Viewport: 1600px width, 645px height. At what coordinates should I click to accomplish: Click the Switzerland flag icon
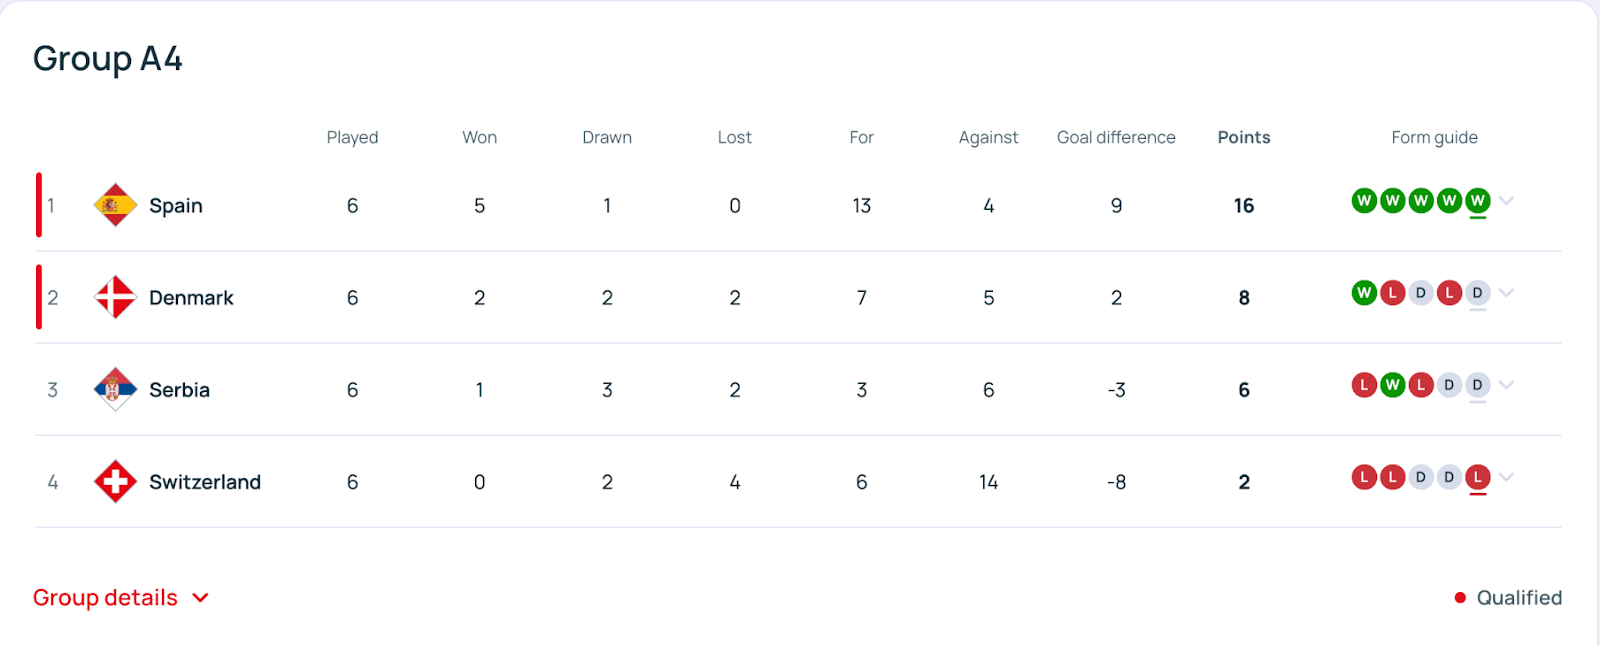pyautogui.click(x=115, y=481)
